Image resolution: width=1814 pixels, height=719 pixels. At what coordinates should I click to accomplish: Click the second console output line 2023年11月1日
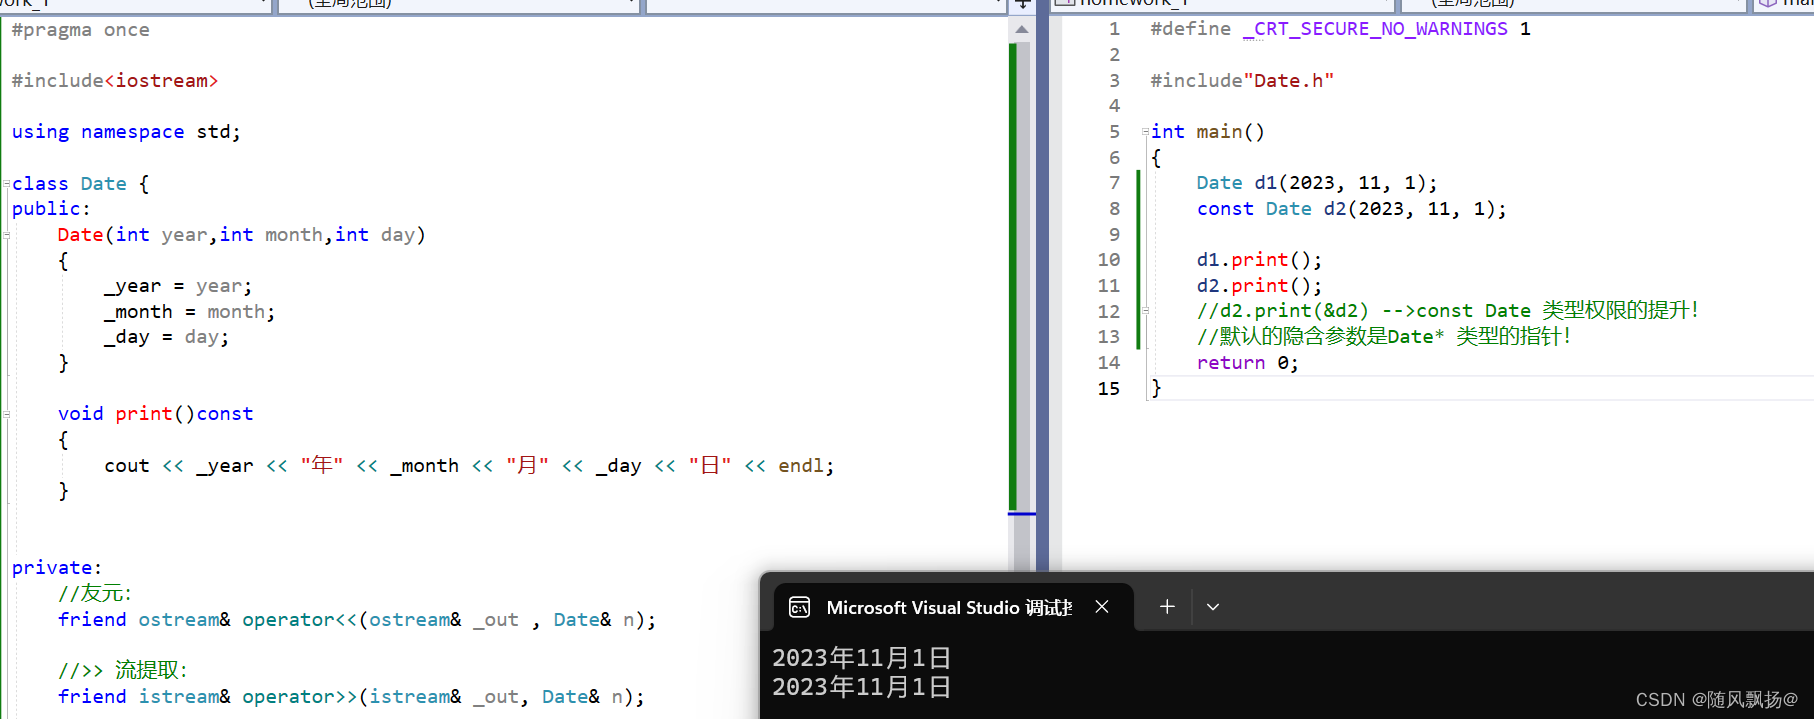(x=861, y=687)
